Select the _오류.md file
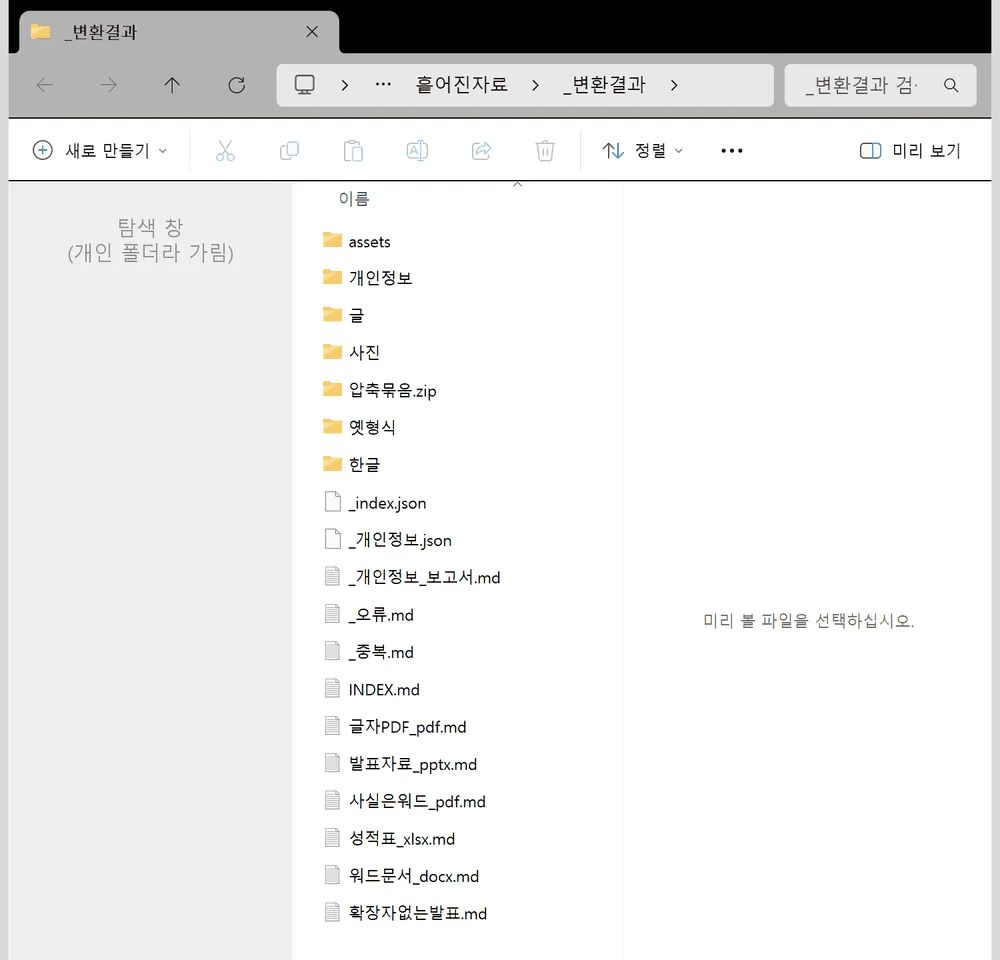The height and width of the screenshot is (960, 1000). (x=369, y=614)
